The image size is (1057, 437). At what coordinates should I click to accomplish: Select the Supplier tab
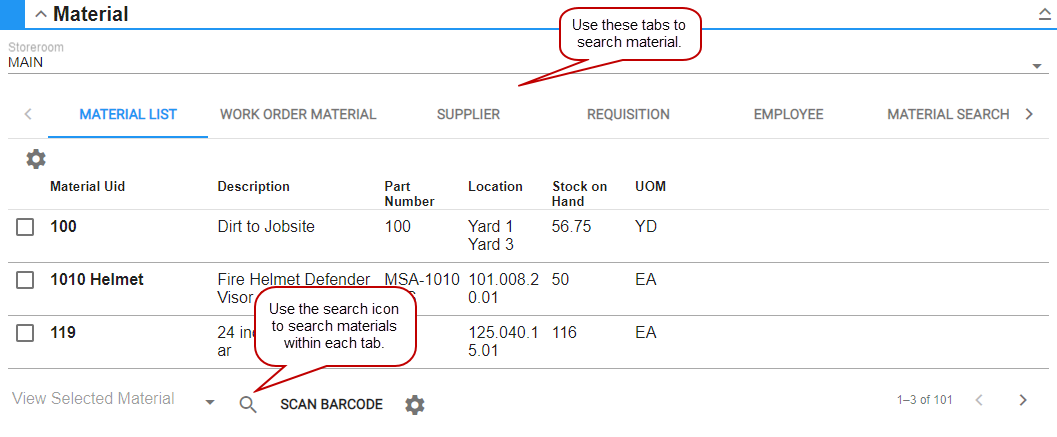pyautogui.click(x=469, y=115)
